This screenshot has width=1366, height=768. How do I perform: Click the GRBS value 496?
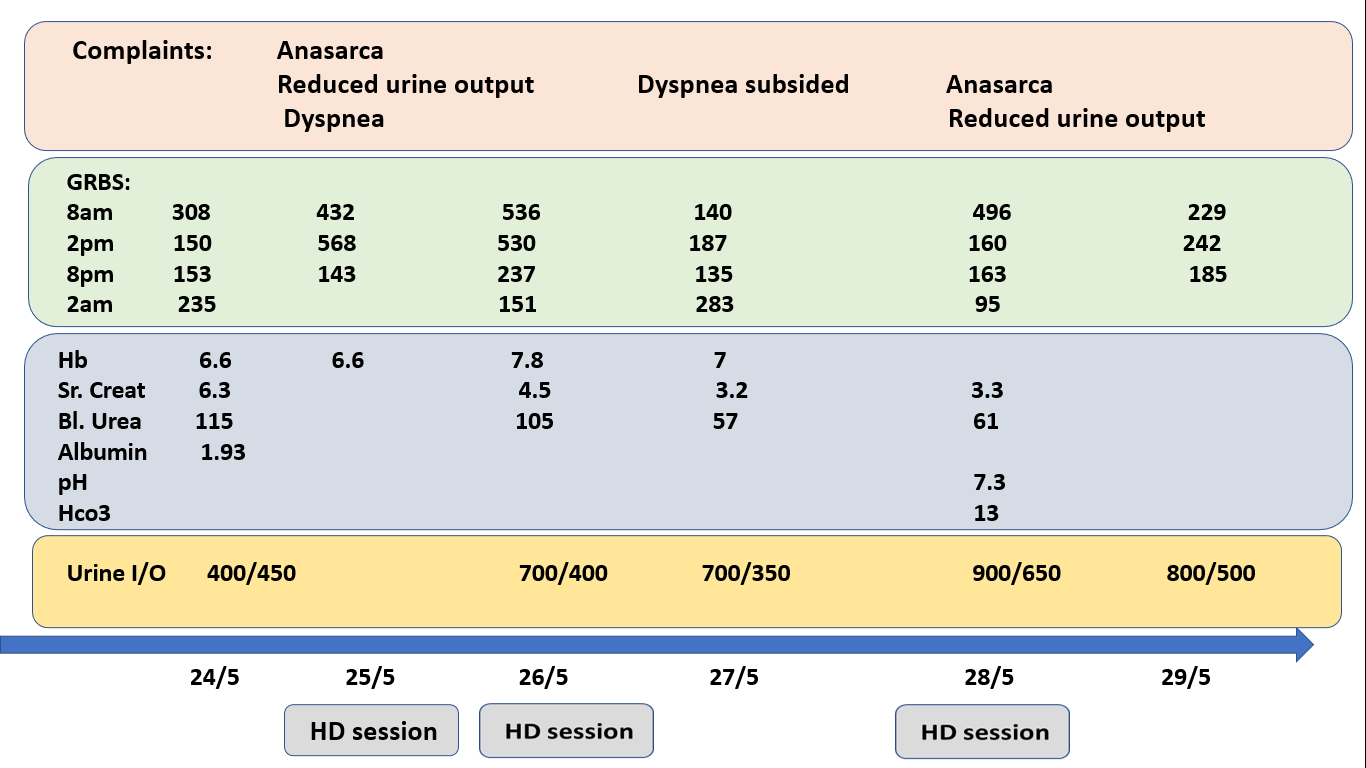(992, 213)
